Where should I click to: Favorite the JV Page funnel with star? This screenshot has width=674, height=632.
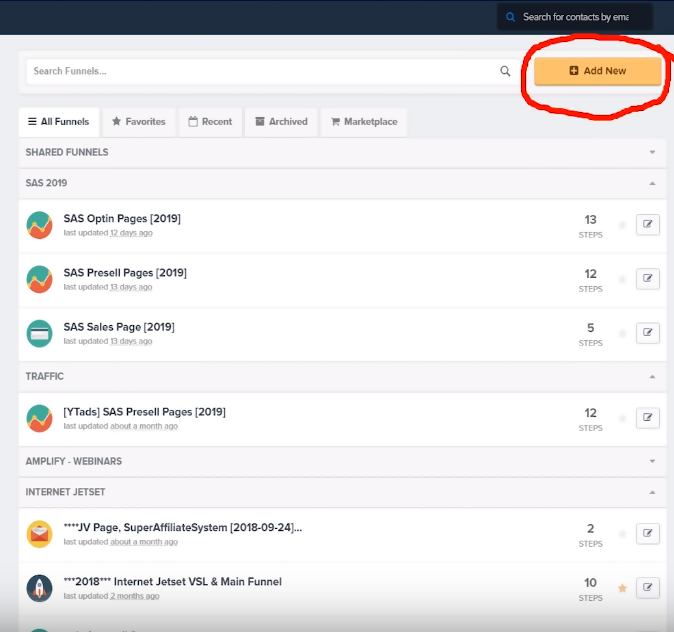click(x=622, y=534)
